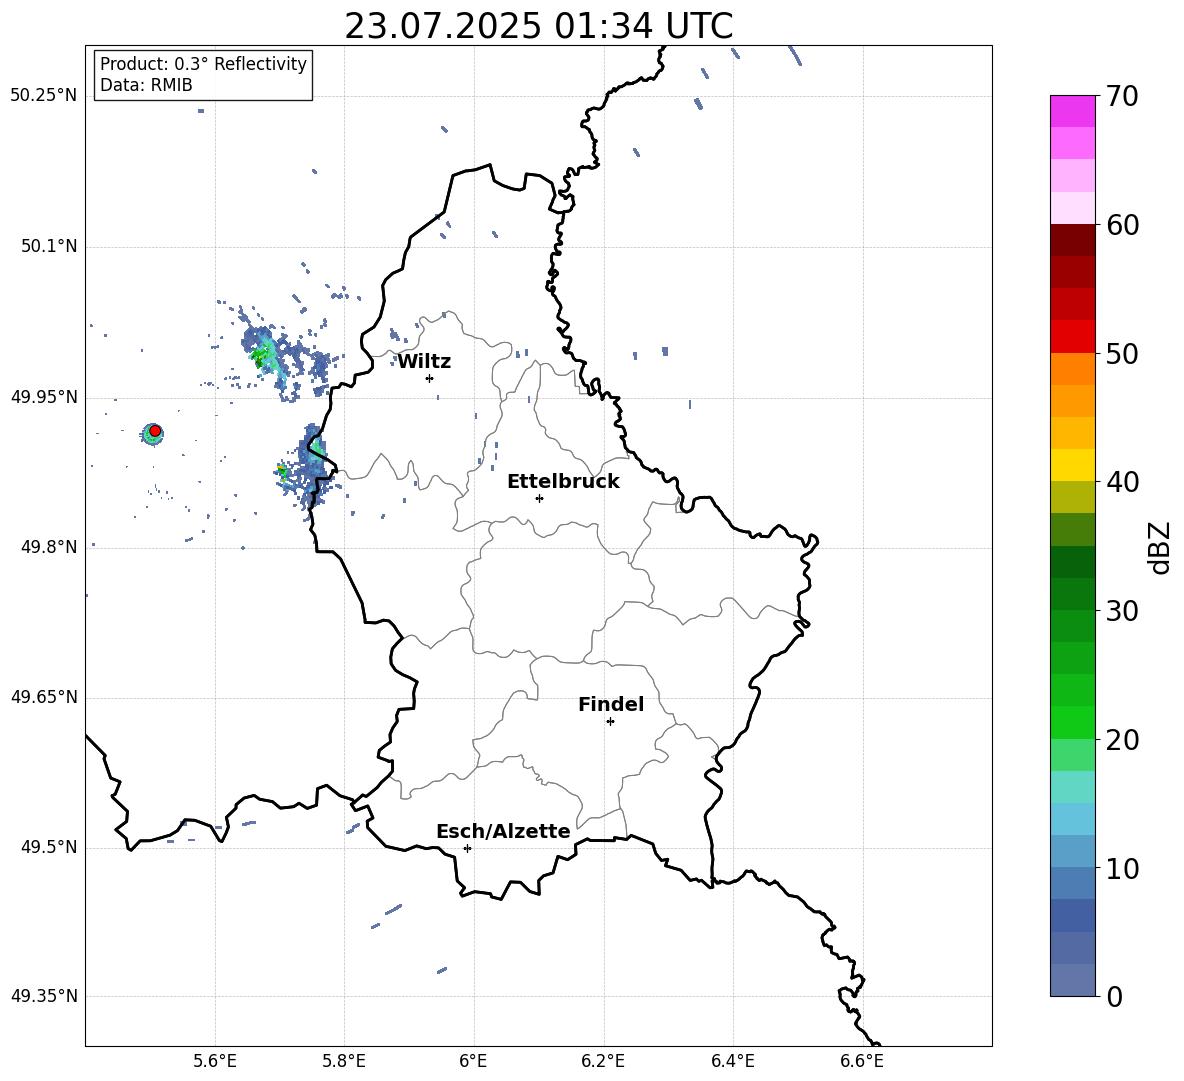Click the Findel city label
This screenshot has height=1081, width=1184.
(611, 704)
